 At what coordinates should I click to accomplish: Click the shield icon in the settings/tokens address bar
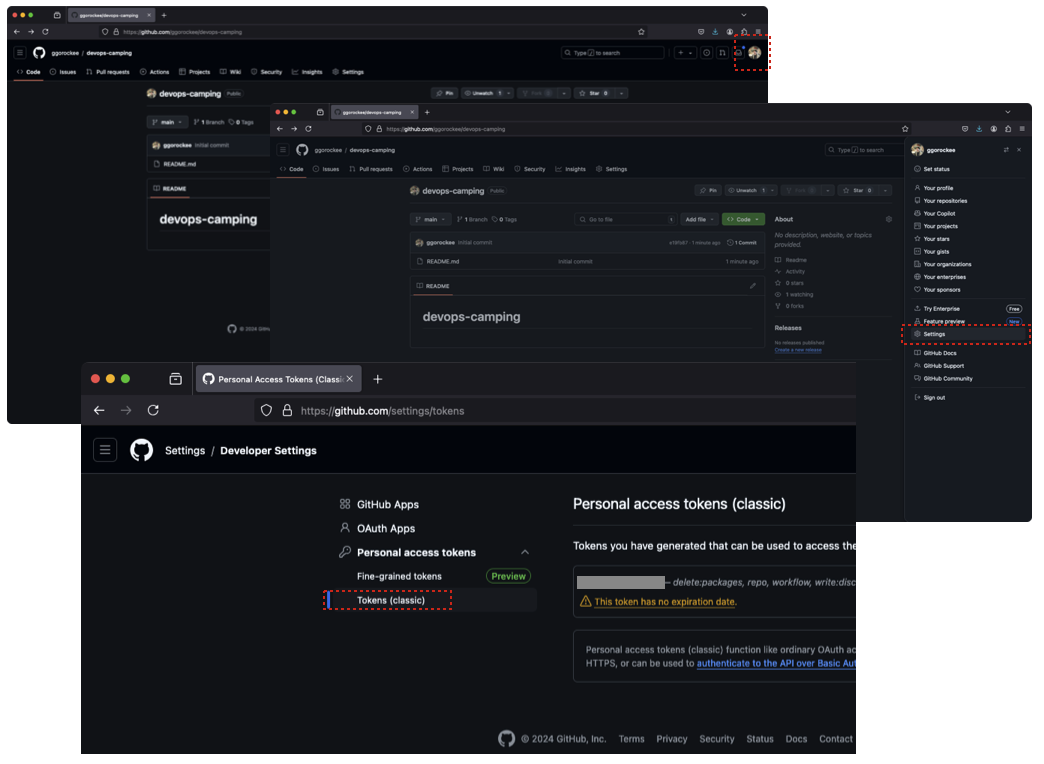pos(266,412)
